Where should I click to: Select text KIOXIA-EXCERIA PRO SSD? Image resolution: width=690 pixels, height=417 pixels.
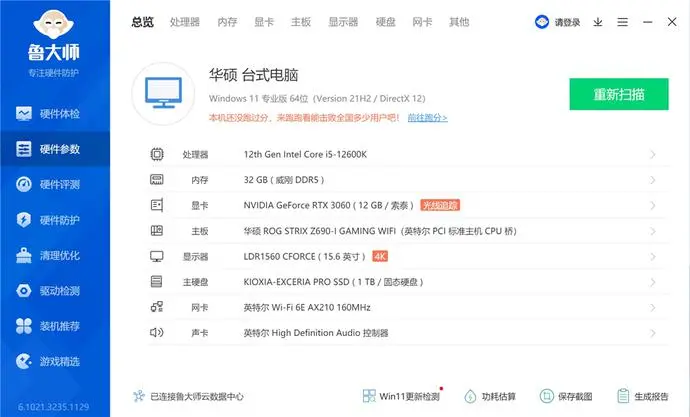click(x=297, y=282)
